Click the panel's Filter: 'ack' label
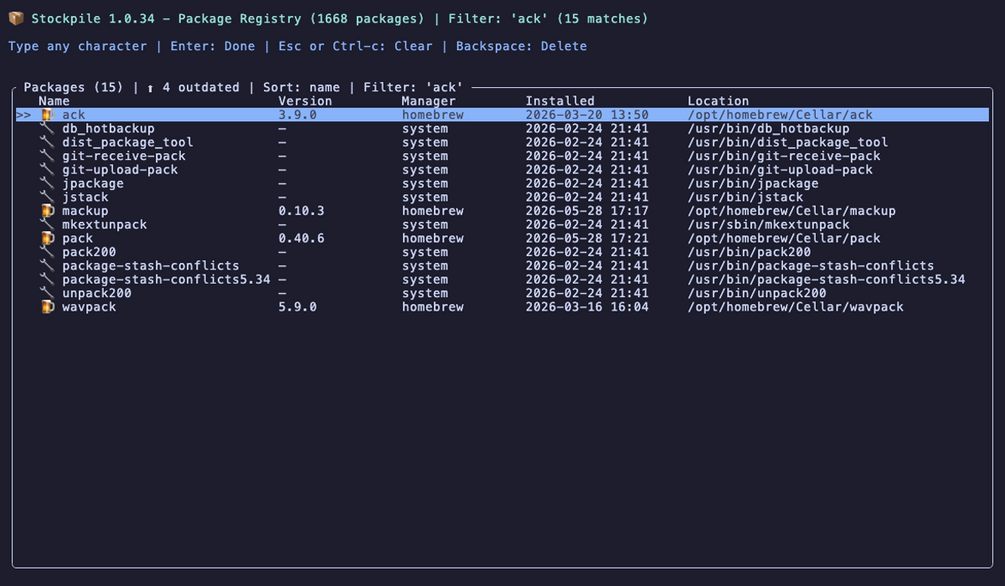Viewport: 1005px width, 586px height. pyautogui.click(x=413, y=87)
